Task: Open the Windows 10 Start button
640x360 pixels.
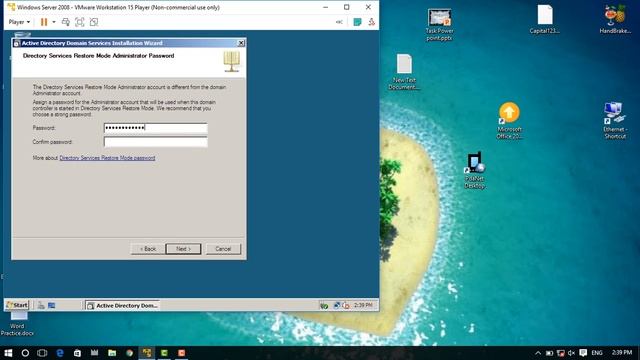Action: (x=8, y=353)
